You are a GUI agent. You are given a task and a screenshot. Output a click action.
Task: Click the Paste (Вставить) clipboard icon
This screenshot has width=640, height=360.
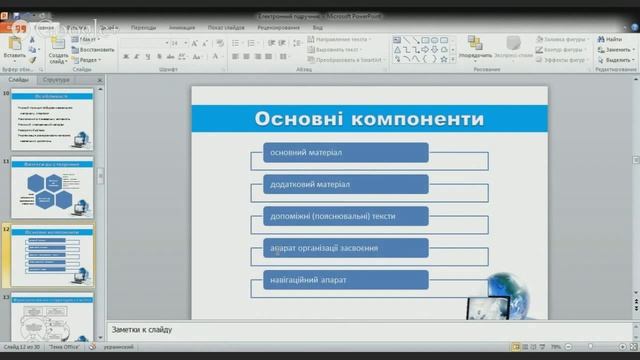point(15,43)
